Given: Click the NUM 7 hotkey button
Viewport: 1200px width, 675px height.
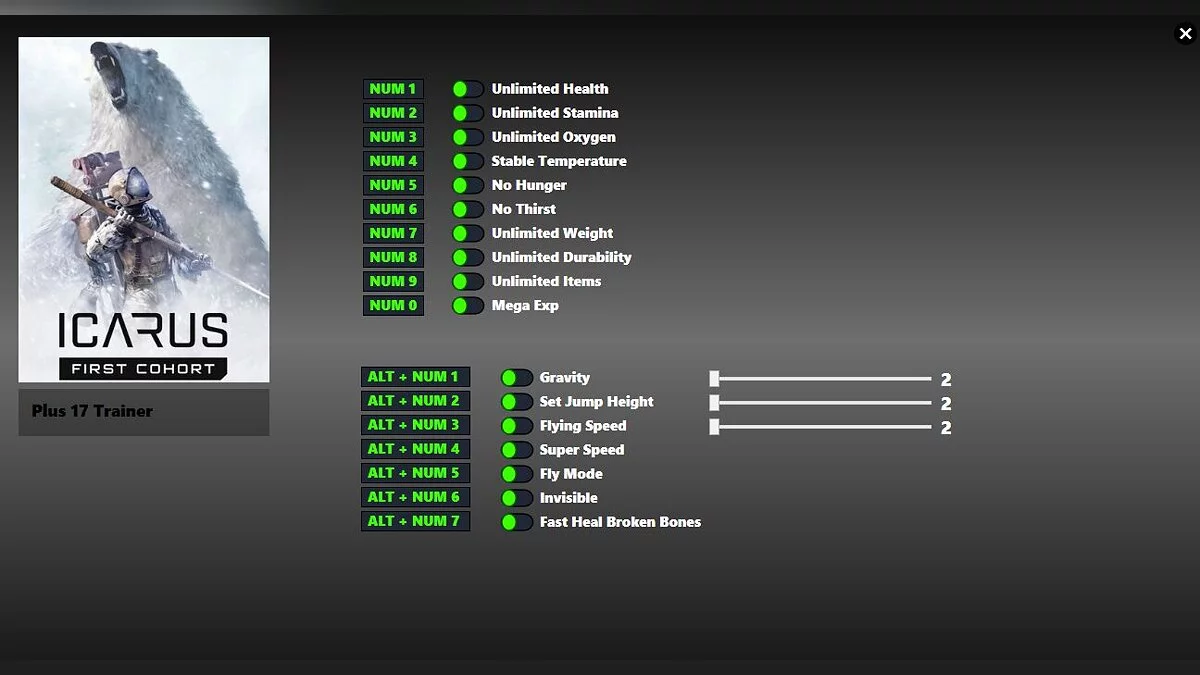Looking at the screenshot, I should [393, 233].
